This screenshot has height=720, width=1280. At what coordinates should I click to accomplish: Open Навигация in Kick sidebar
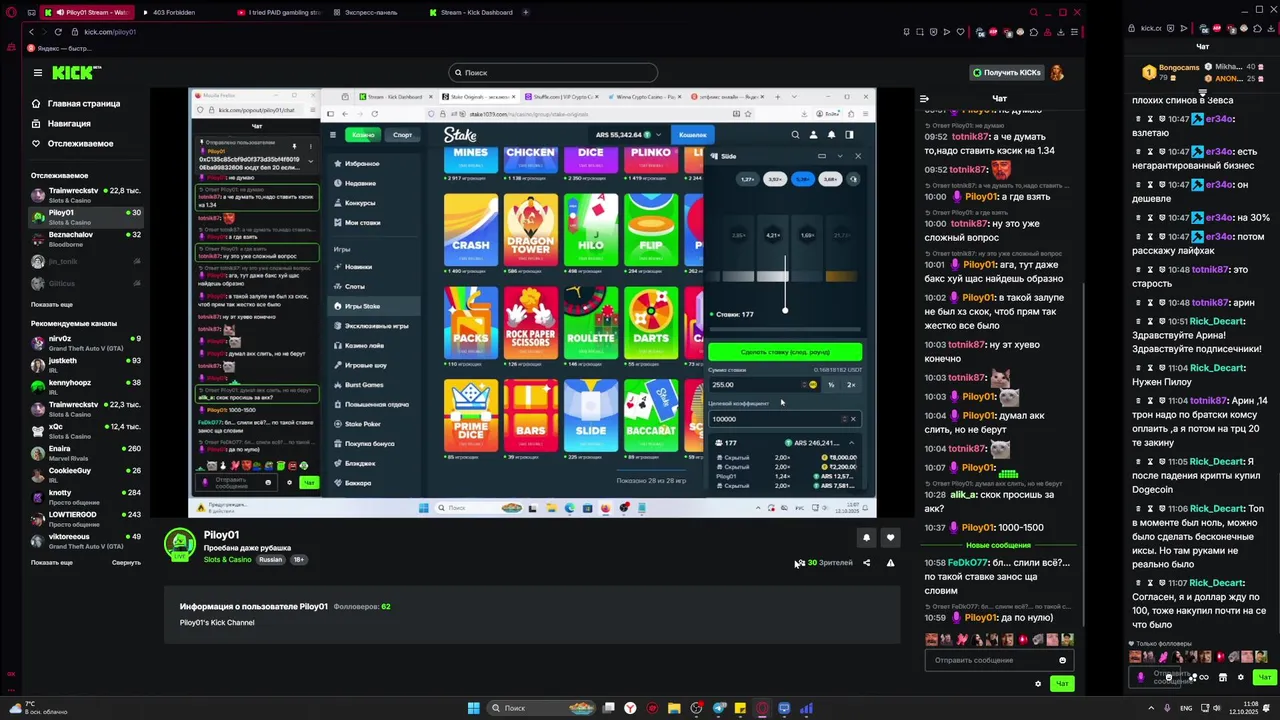(61, 124)
